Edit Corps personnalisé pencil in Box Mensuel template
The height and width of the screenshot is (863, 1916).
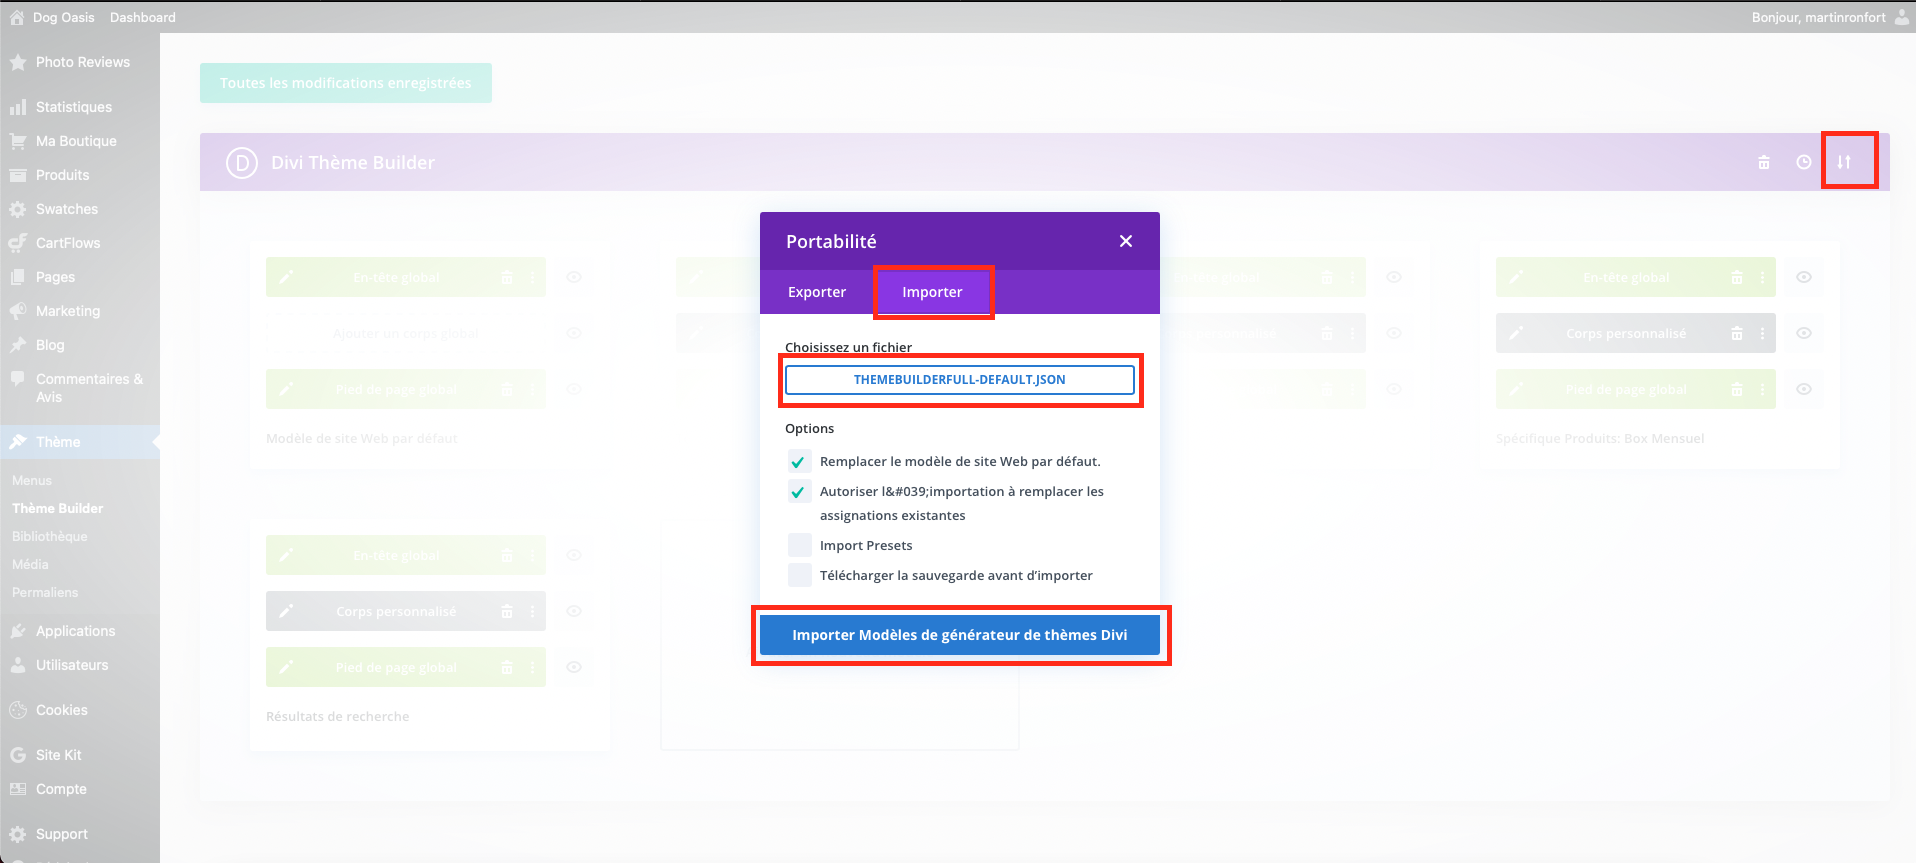coord(1516,333)
